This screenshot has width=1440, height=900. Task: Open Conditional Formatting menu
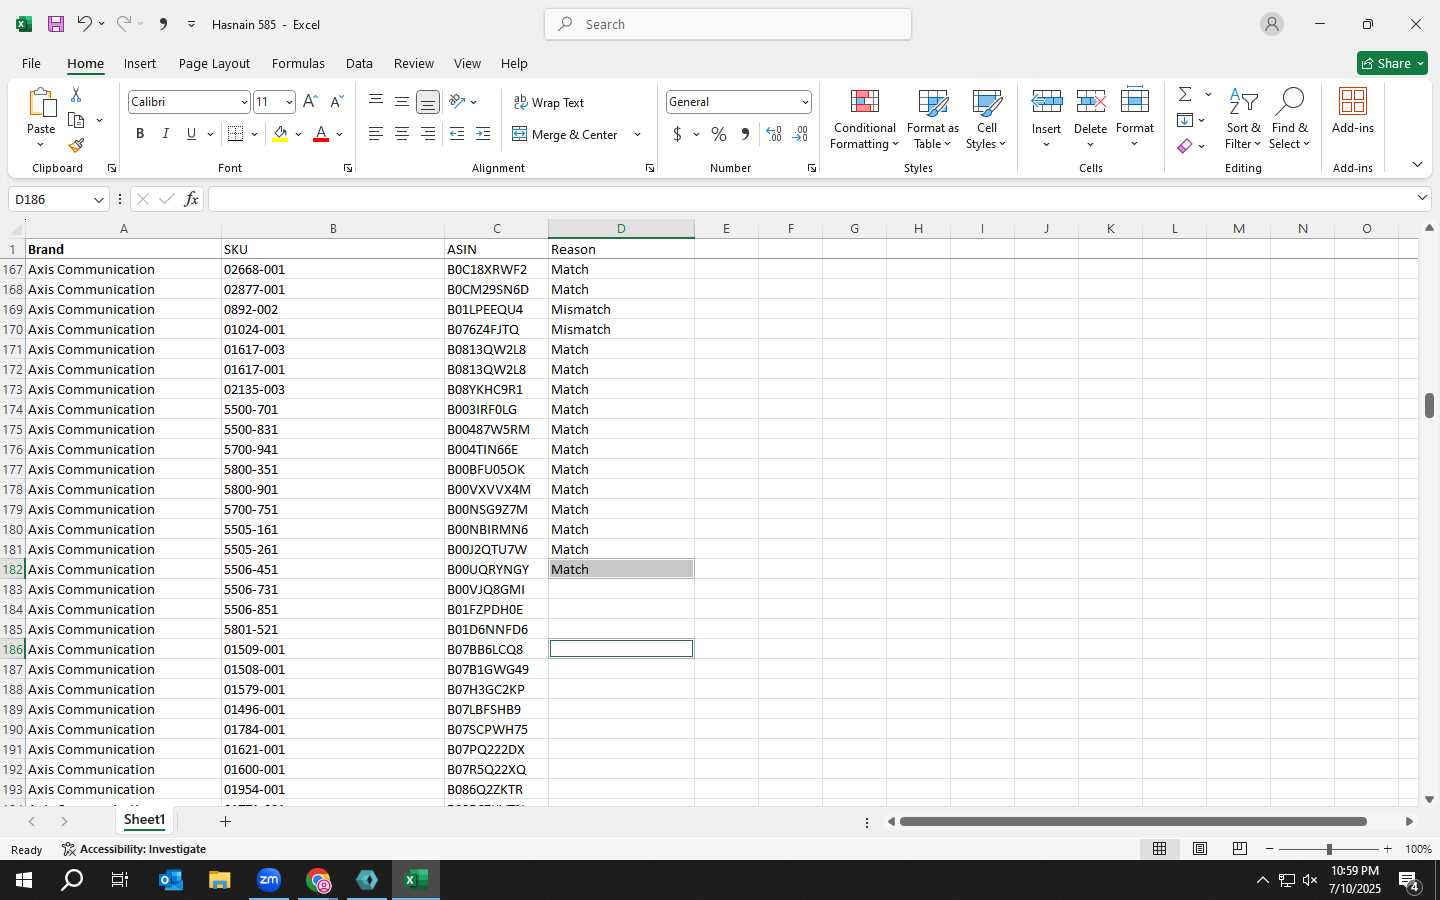coord(864,120)
